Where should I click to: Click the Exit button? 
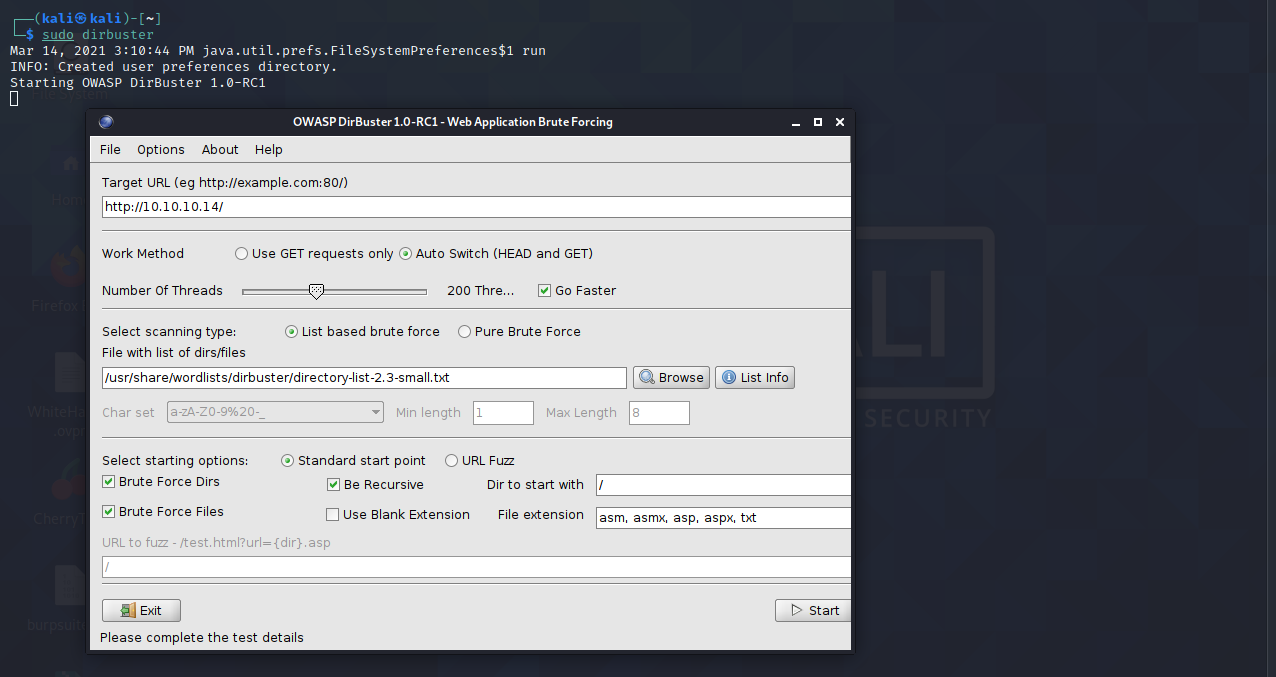[x=141, y=610]
